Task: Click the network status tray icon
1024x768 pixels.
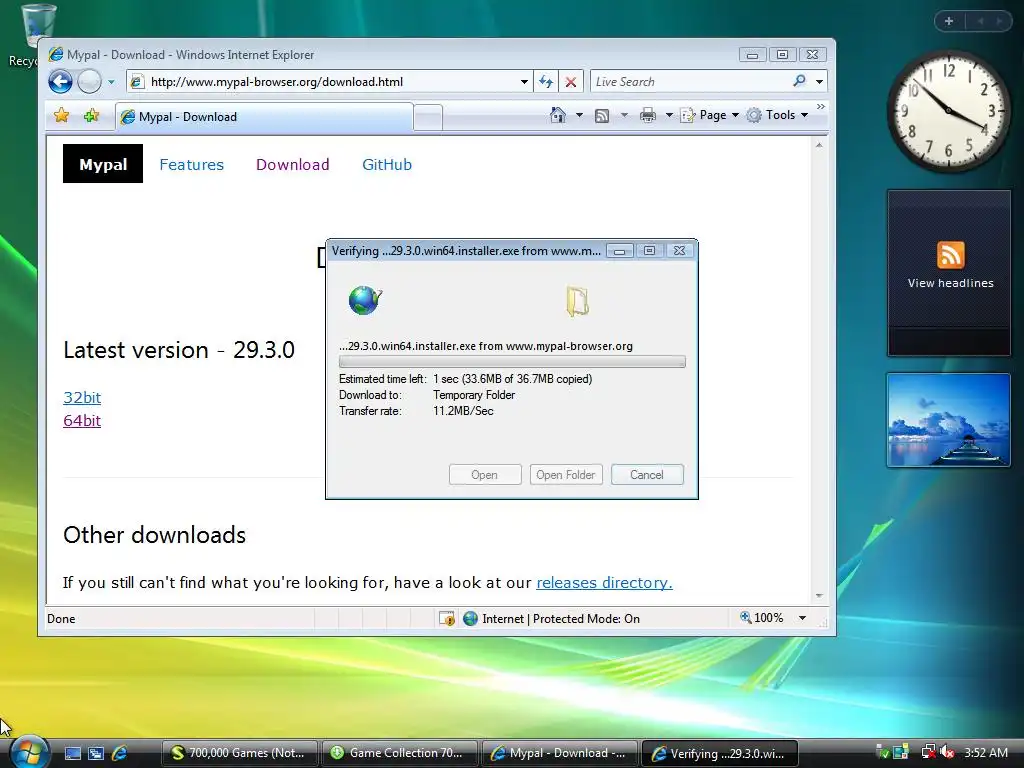Action: (x=928, y=752)
